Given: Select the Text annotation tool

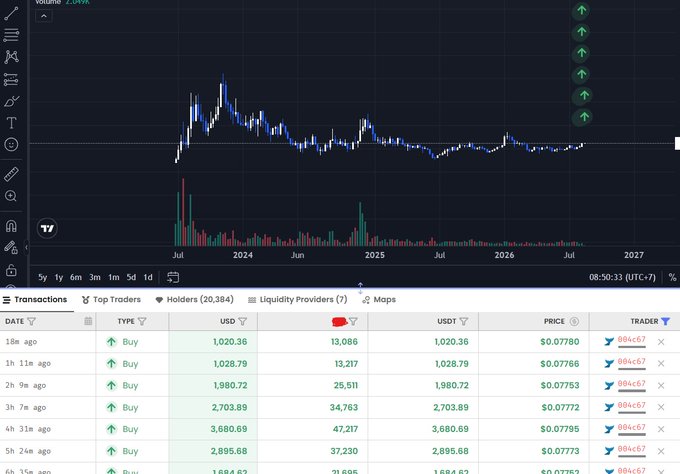Looking at the screenshot, I should (x=11, y=123).
